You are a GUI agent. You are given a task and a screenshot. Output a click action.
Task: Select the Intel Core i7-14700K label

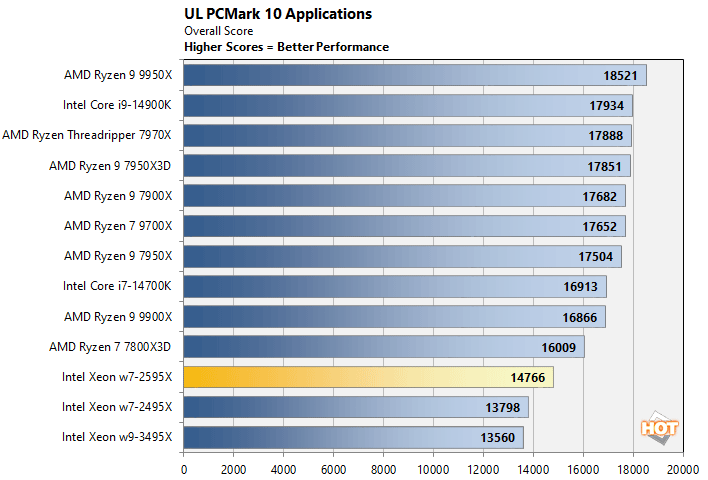(117, 286)
